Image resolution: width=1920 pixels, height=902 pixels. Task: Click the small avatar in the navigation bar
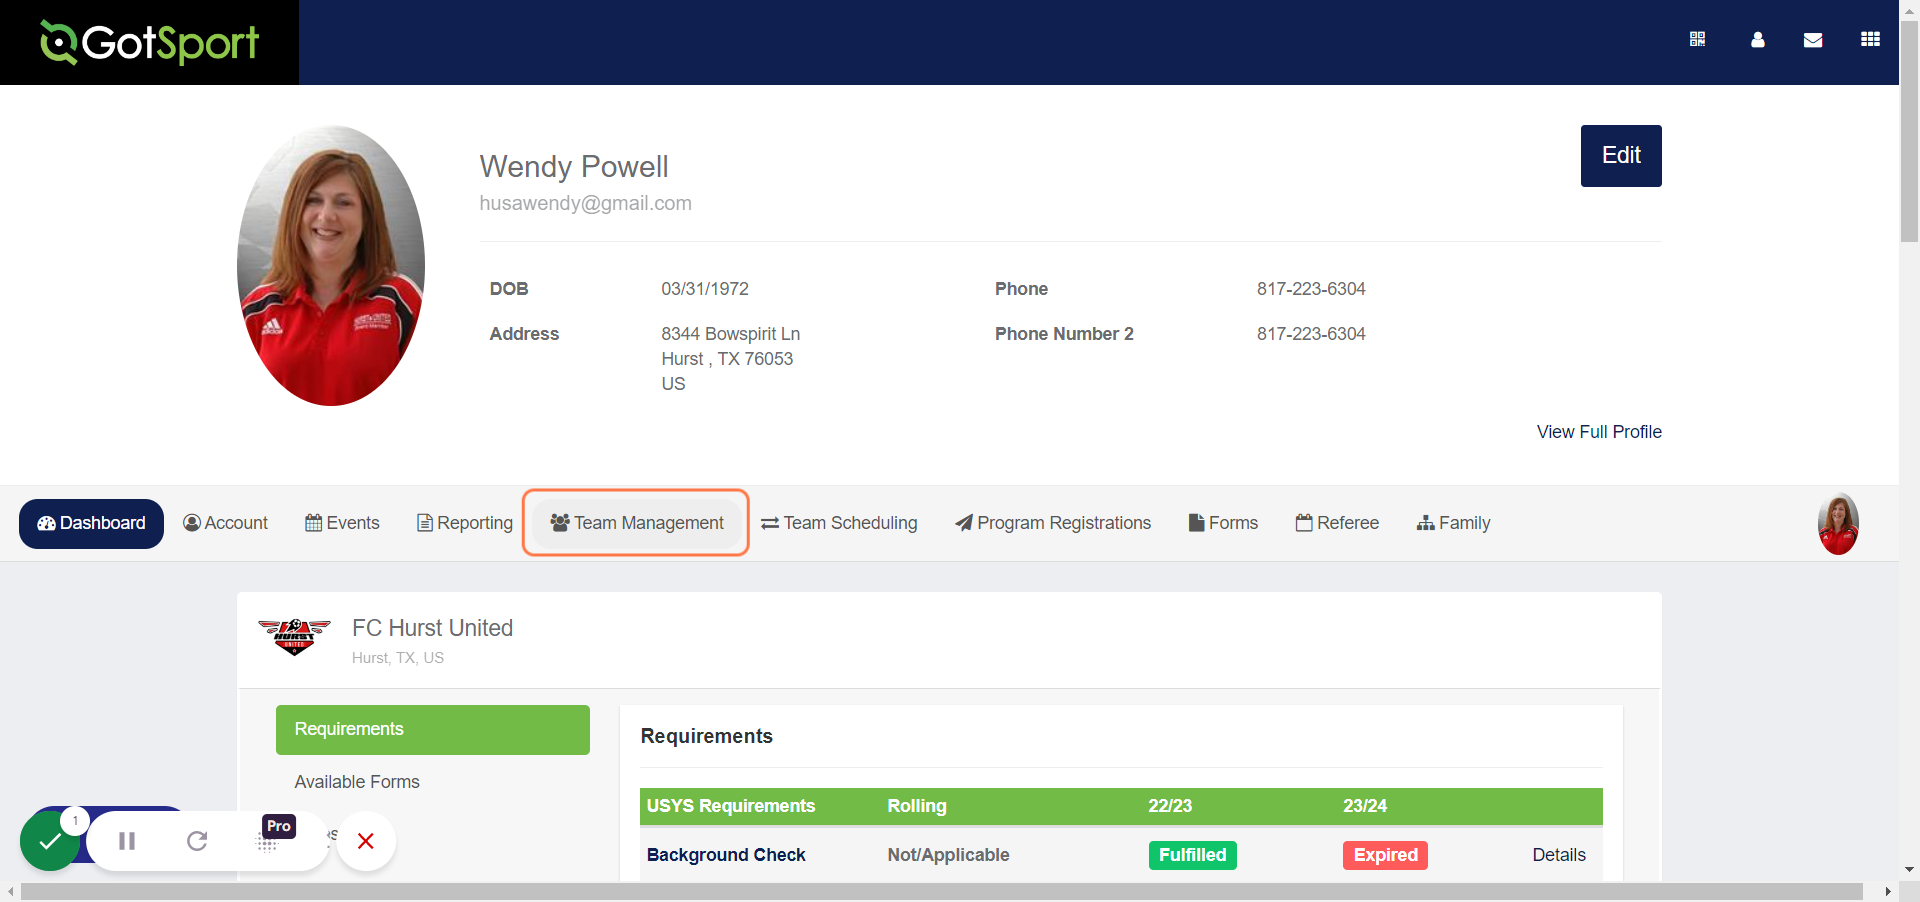pyautogui.click(x=1838, y=524)
